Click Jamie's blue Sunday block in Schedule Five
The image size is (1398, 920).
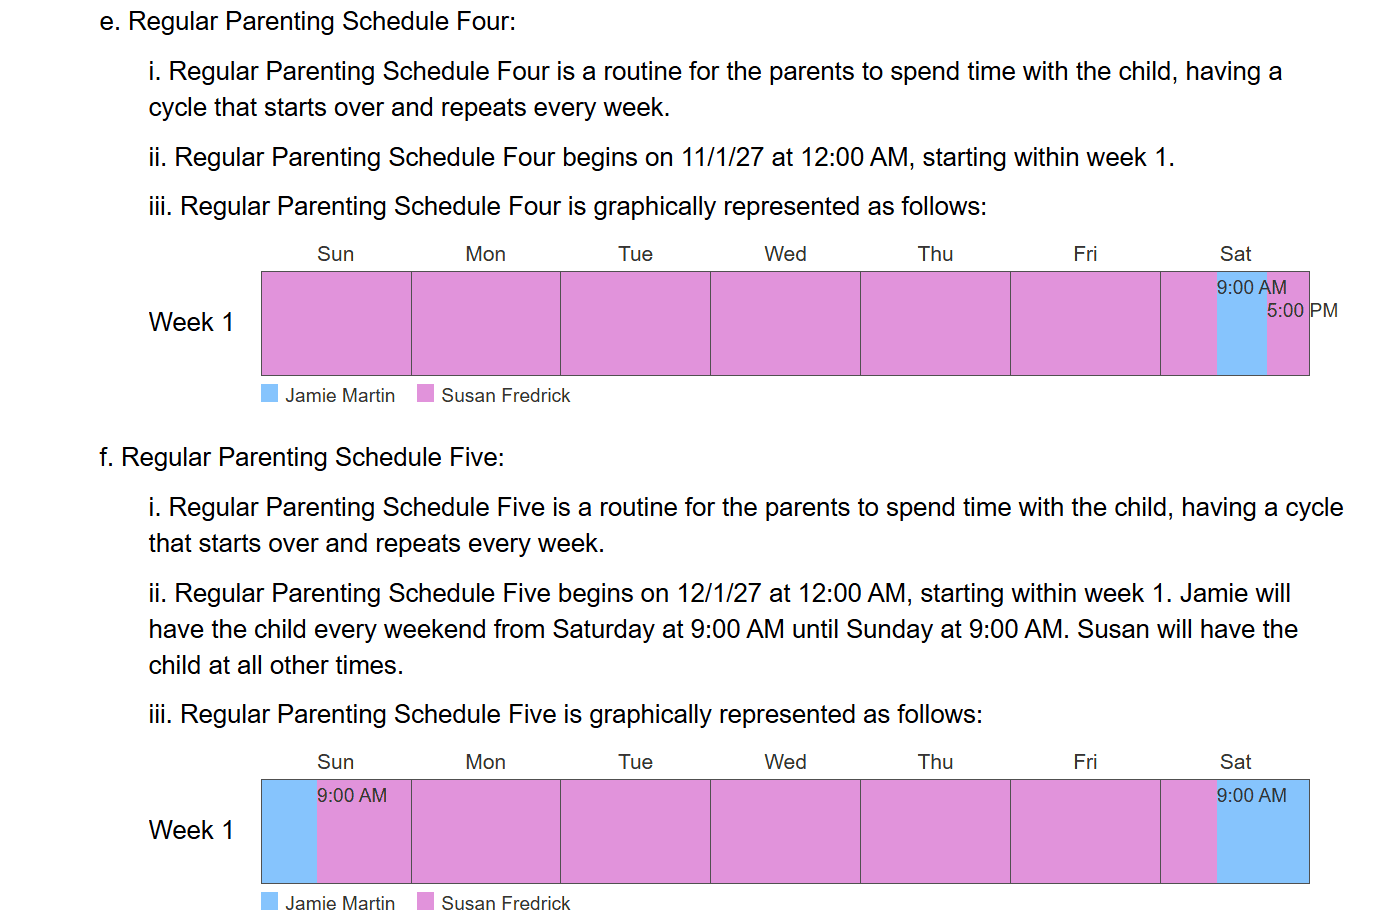tap(290, 831)
